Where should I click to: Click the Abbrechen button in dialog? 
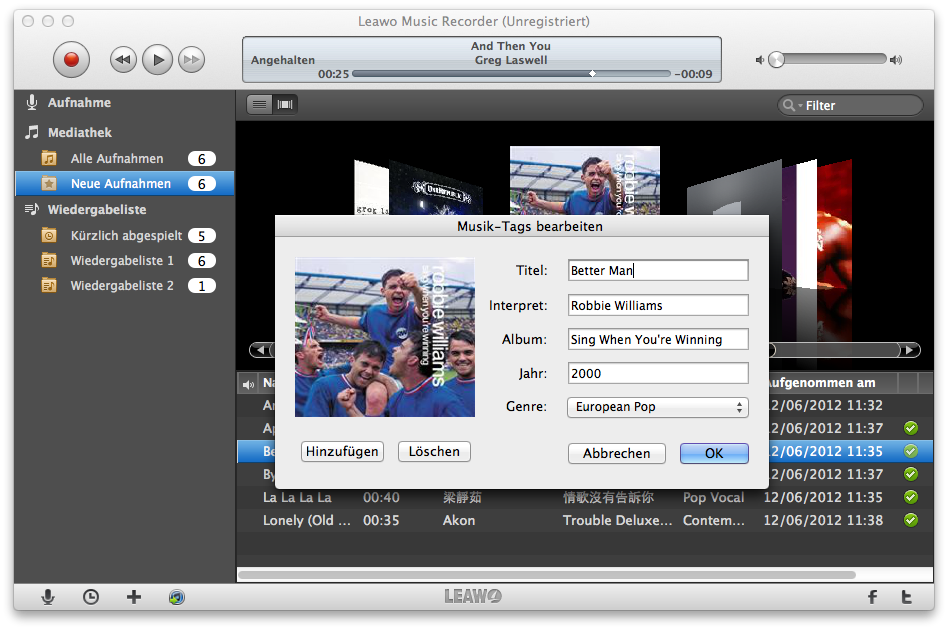[616, 453]
